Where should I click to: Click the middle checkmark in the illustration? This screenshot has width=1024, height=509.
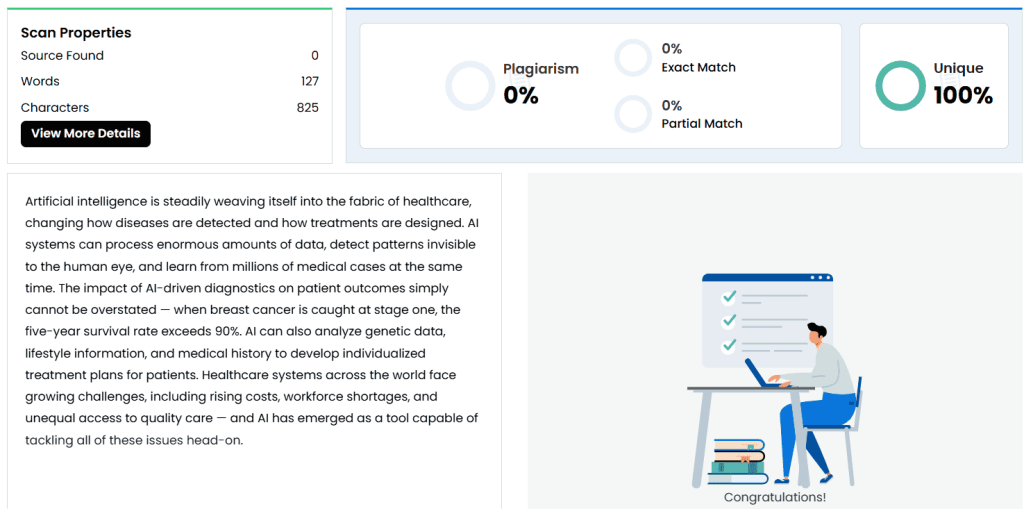(x=730, y=321)
